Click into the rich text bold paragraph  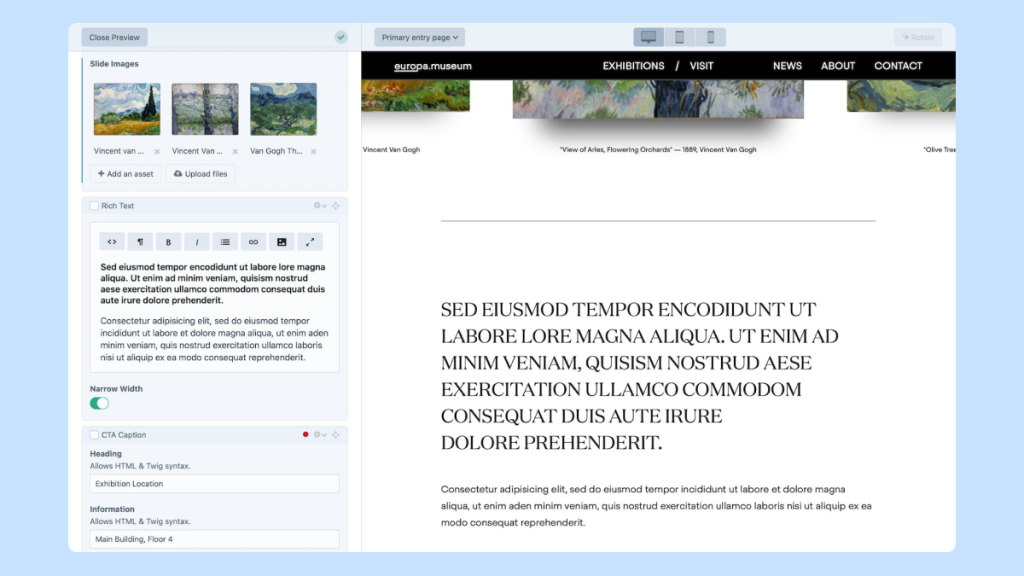click(213, 283)
